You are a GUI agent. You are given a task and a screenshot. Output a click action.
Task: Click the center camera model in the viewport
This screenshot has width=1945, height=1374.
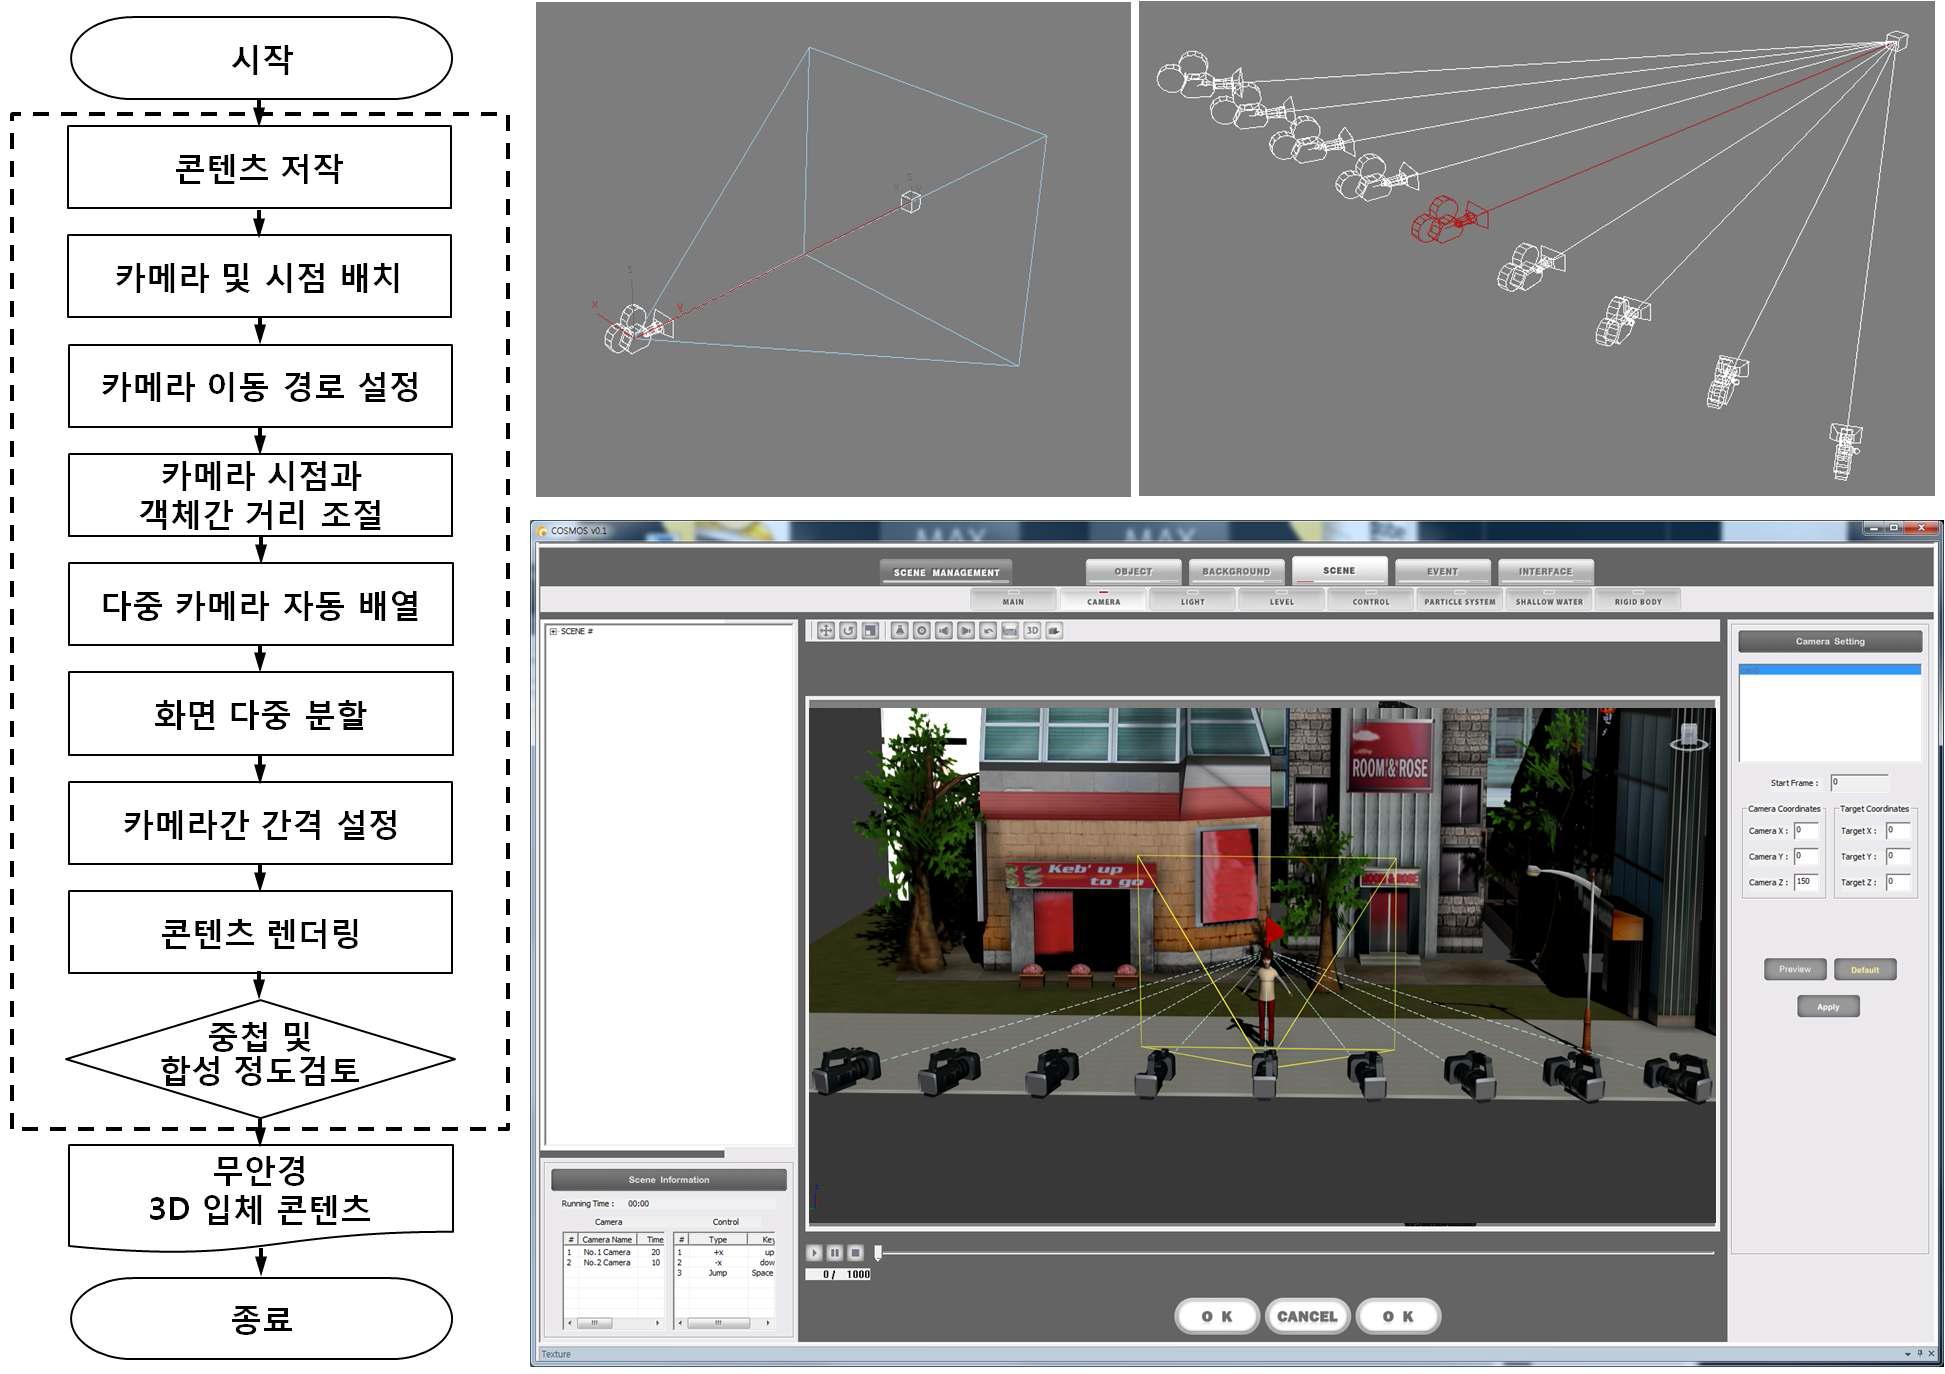[1265, 1075]
